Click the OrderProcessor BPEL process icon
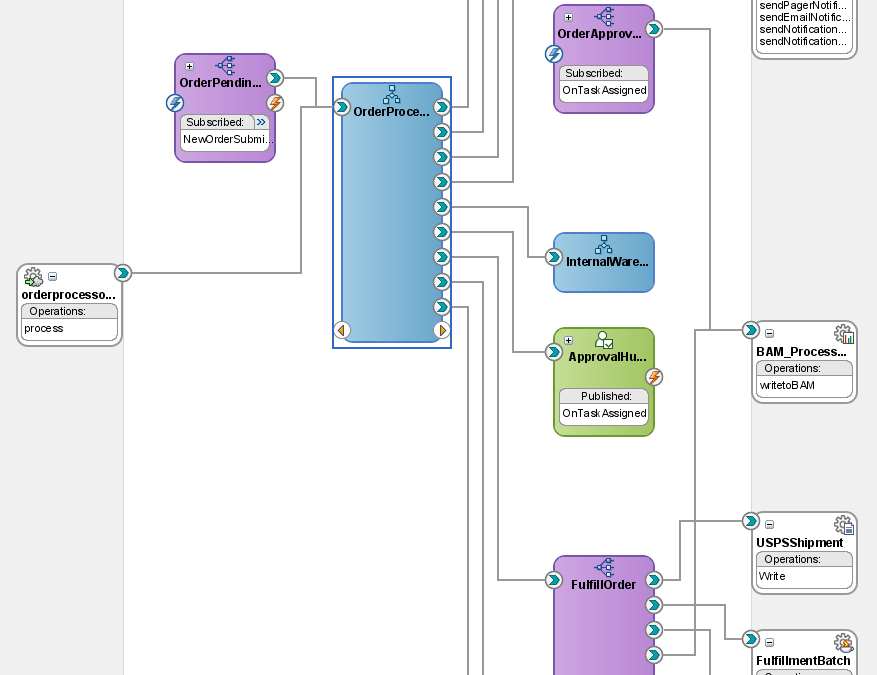Viewport: 877px width, 675px height. pos(392,95)
